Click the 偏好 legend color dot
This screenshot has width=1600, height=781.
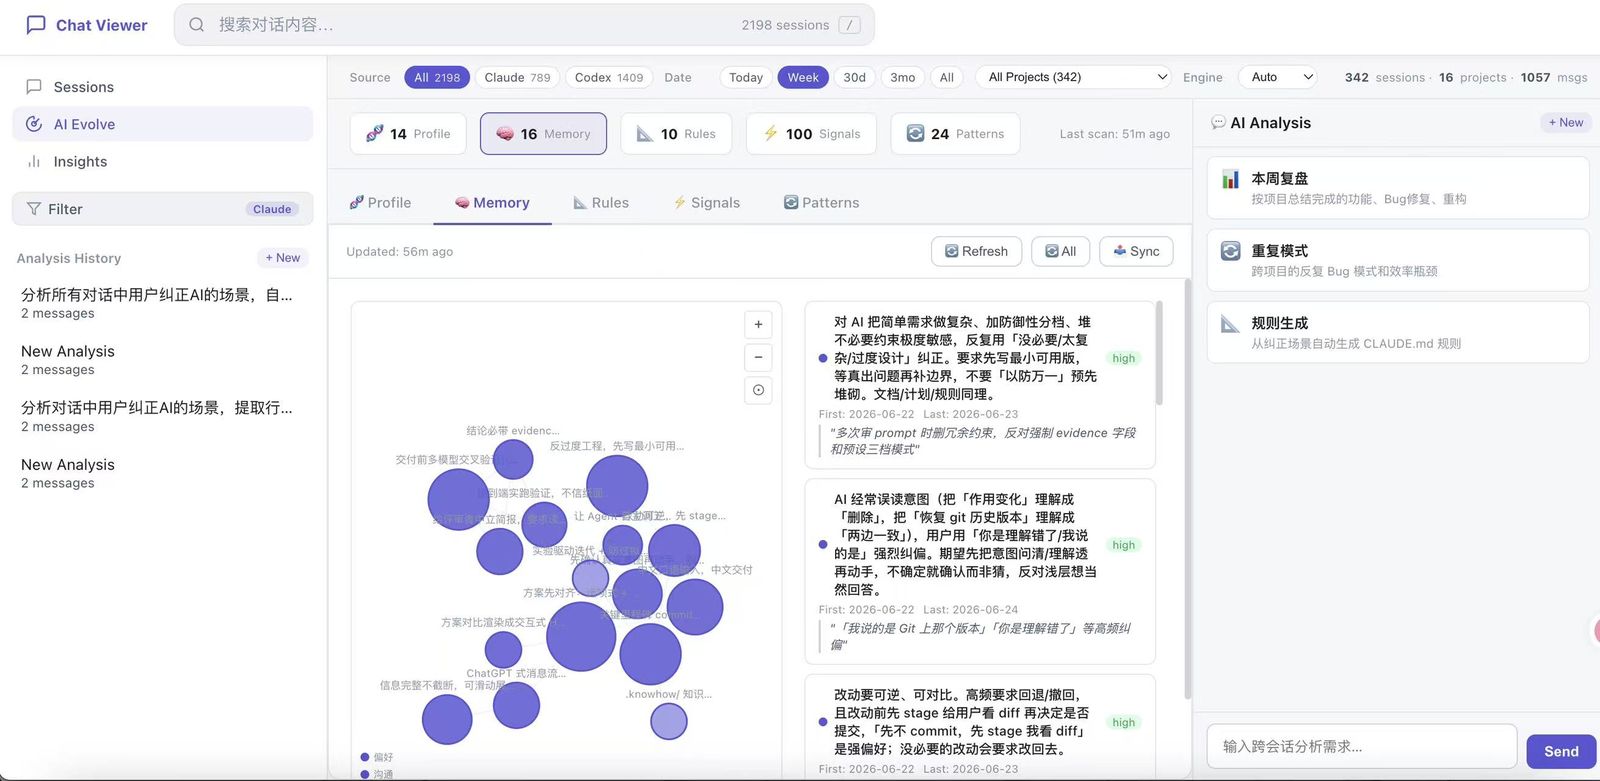pos(365,757)
